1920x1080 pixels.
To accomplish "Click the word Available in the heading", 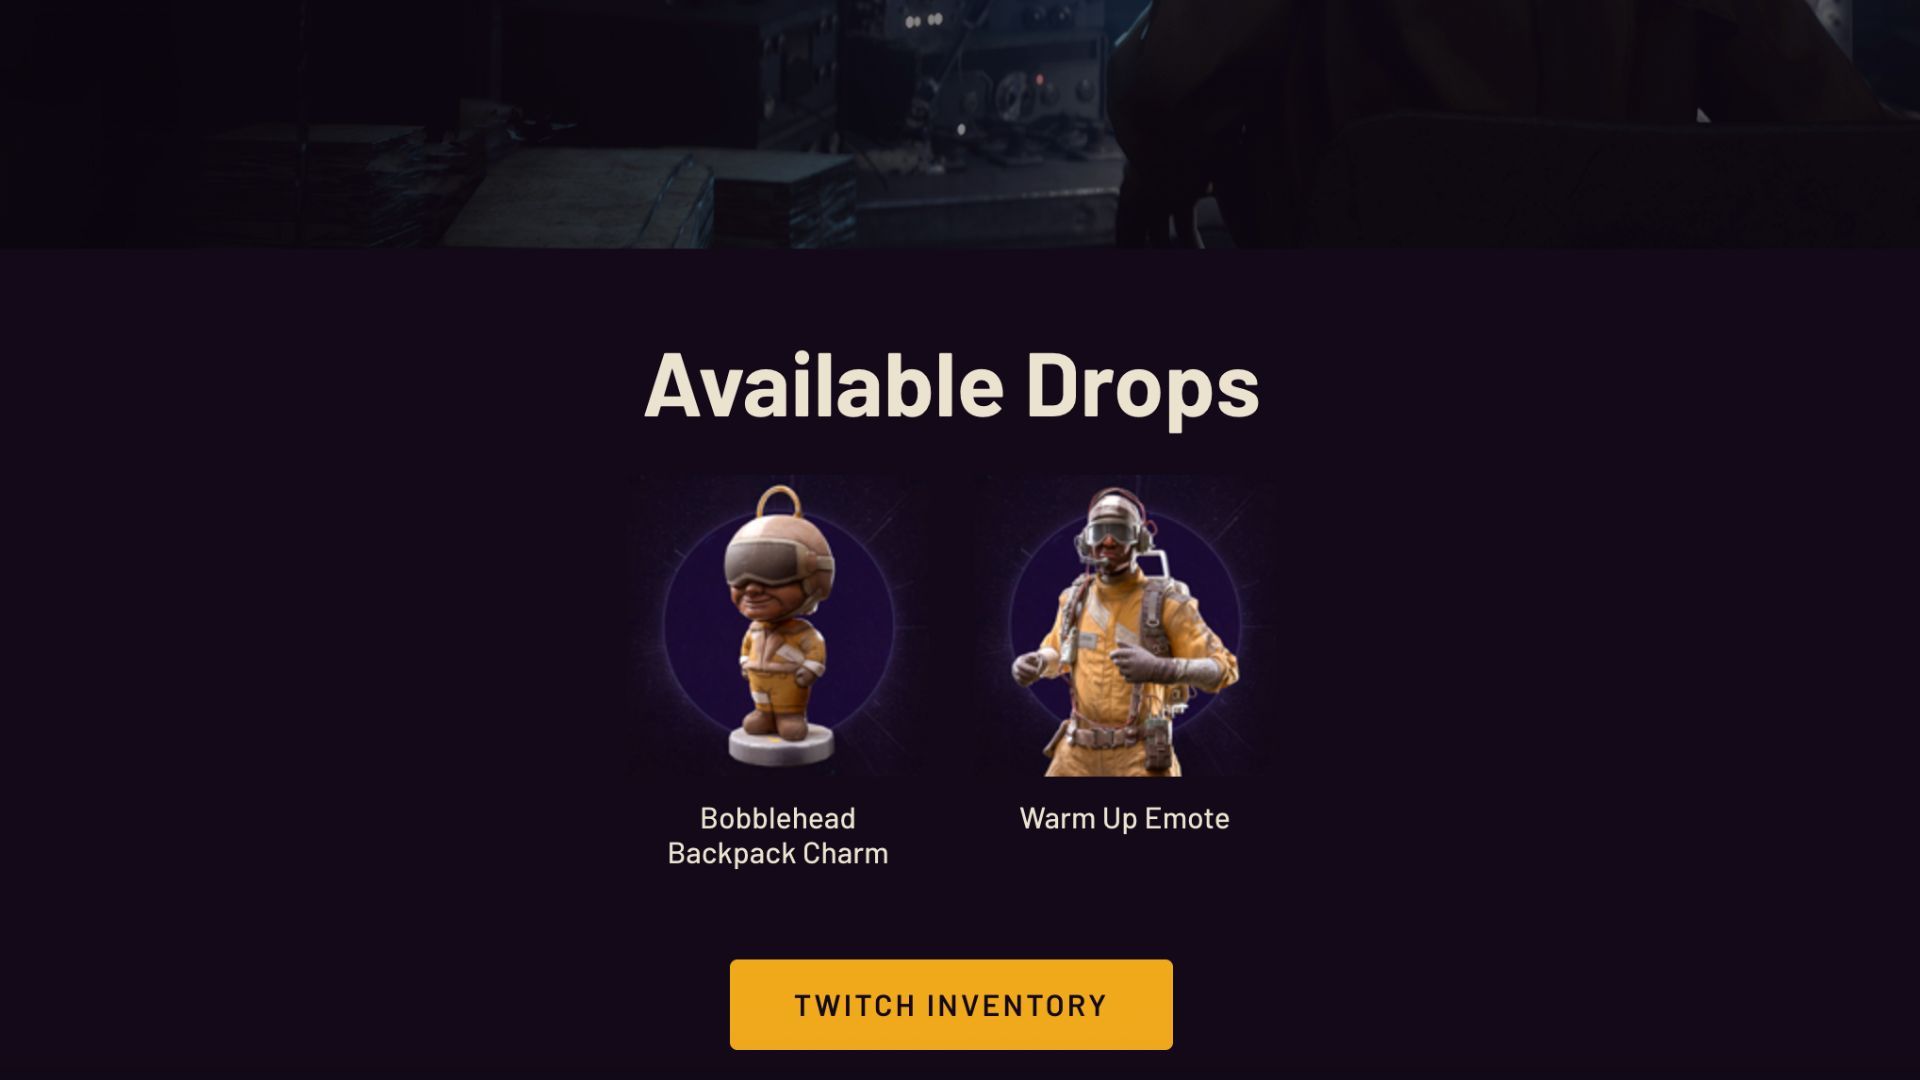I will pyautogui.click(x=824, y=384).
